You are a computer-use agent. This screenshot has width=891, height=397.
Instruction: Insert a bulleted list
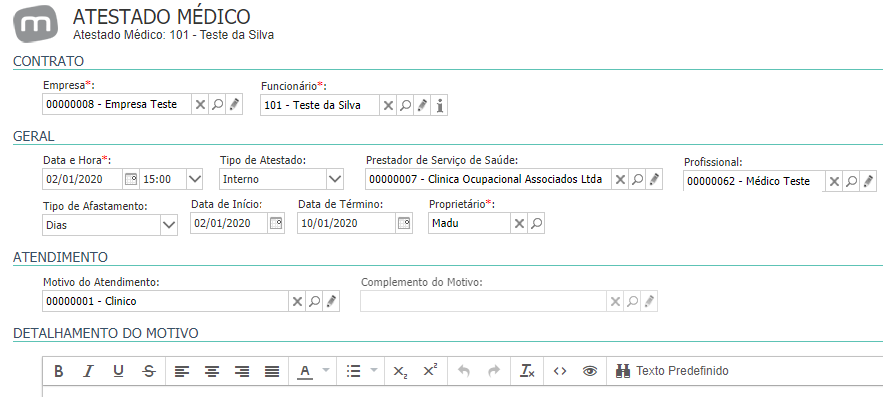pos(353,371)
